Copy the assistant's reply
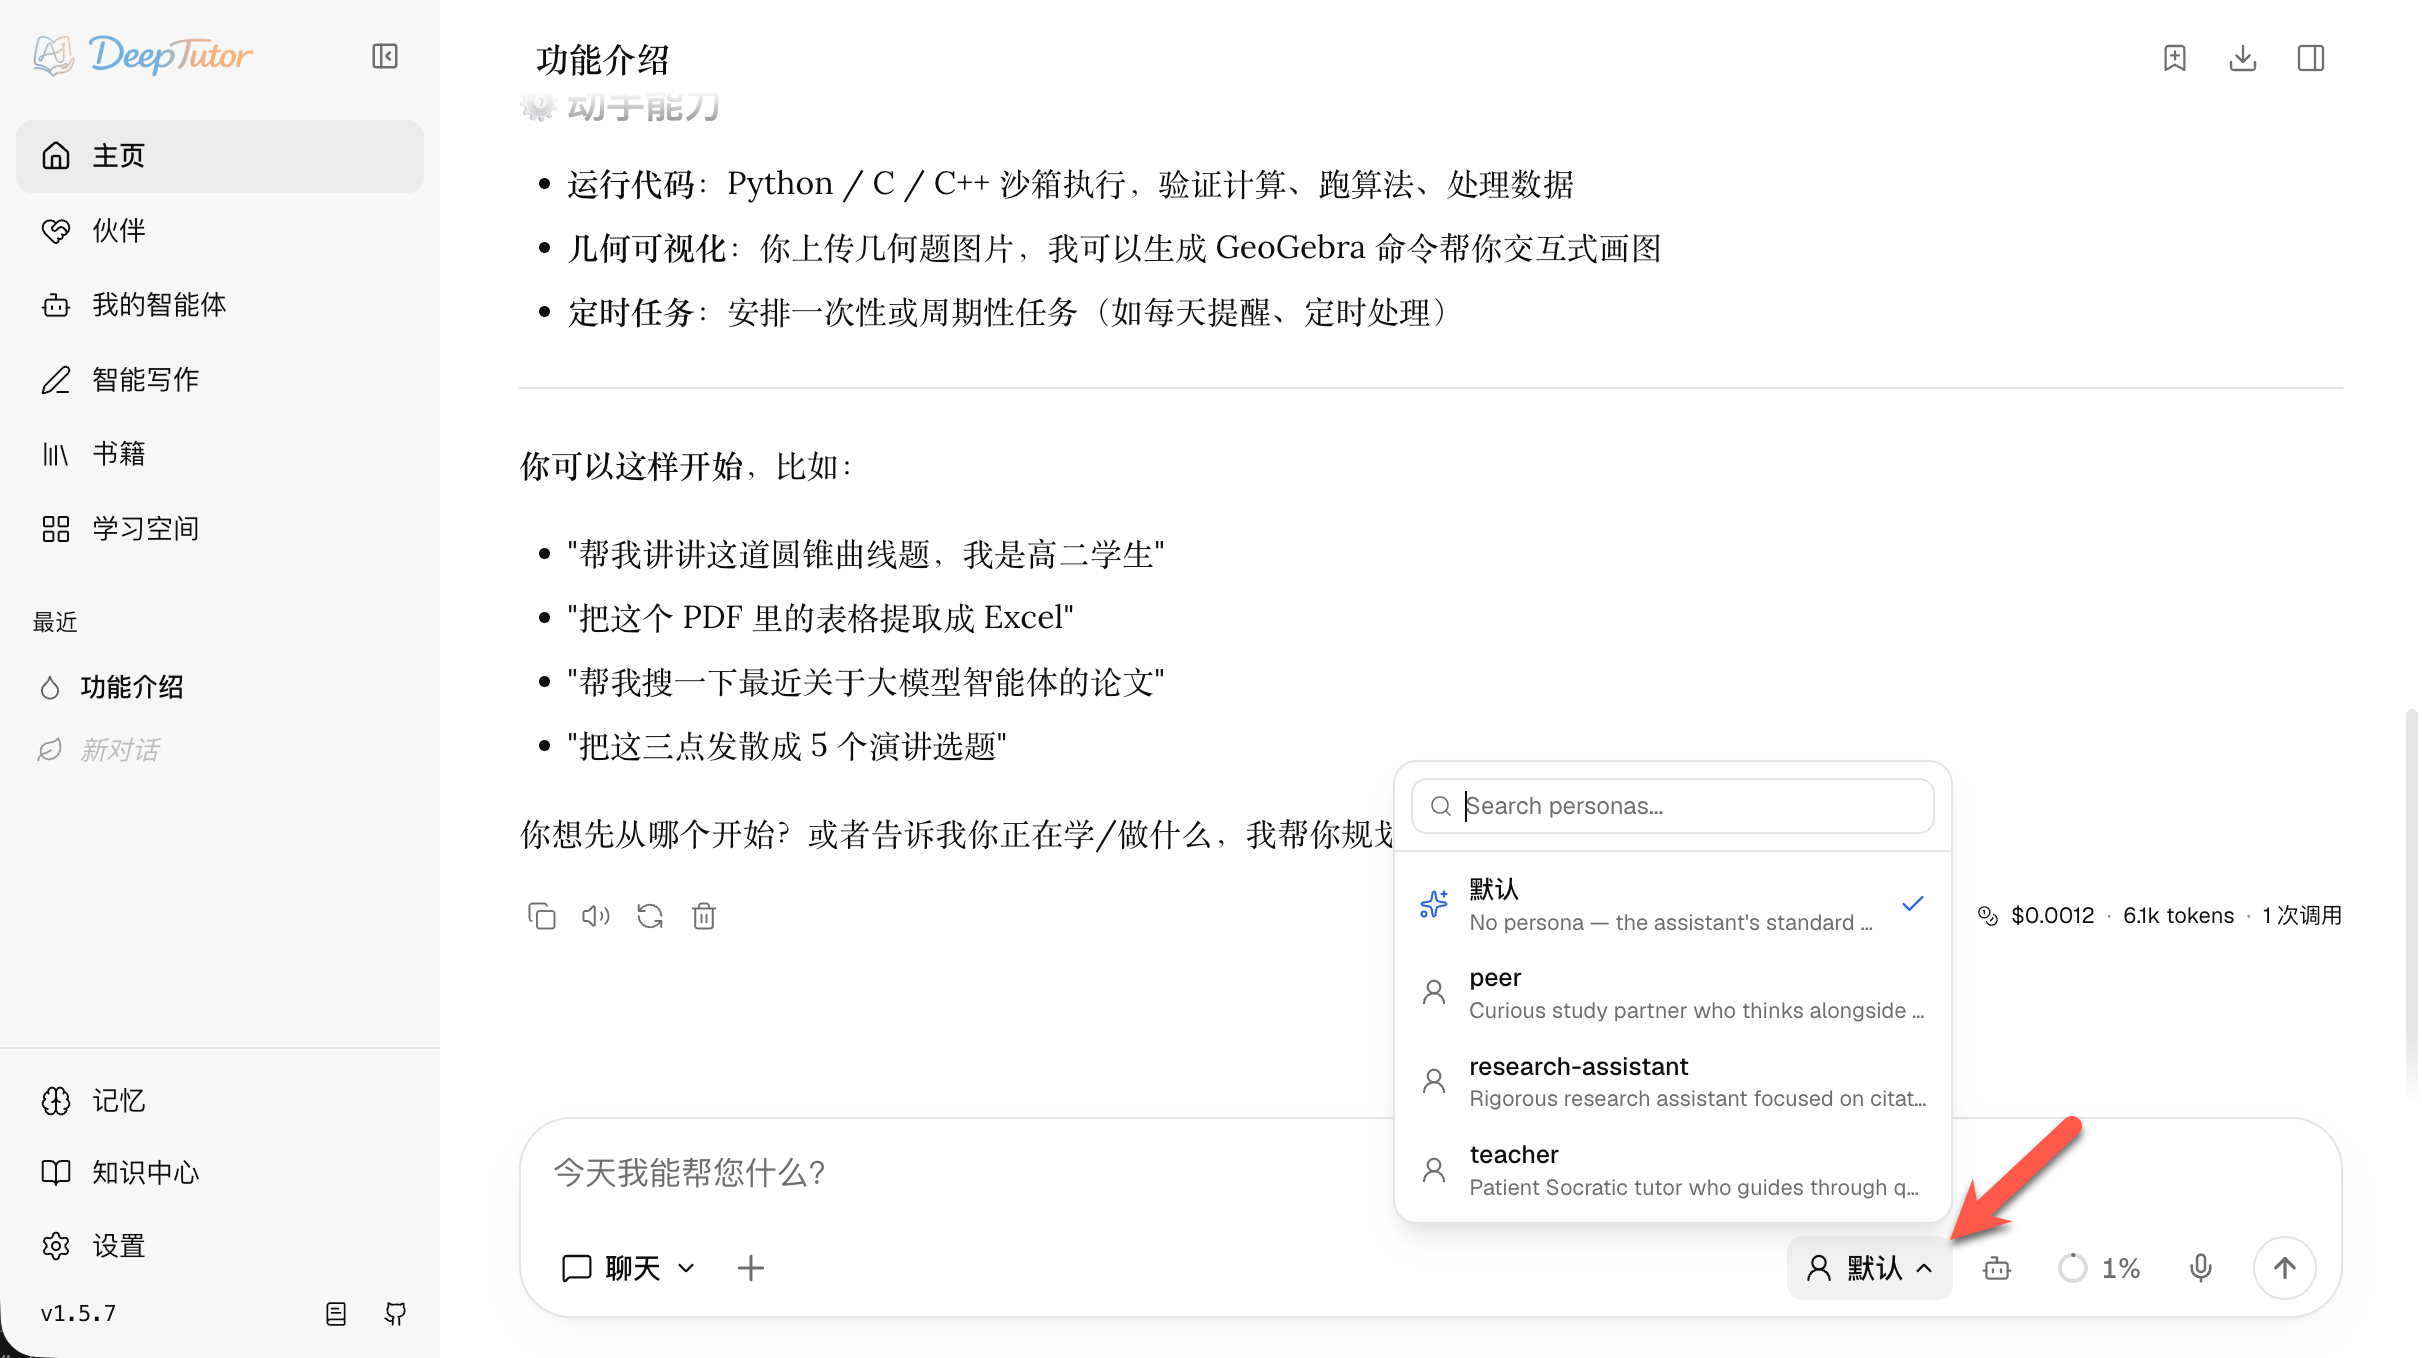The image size is (2422, 1358). tap(541, 915)
